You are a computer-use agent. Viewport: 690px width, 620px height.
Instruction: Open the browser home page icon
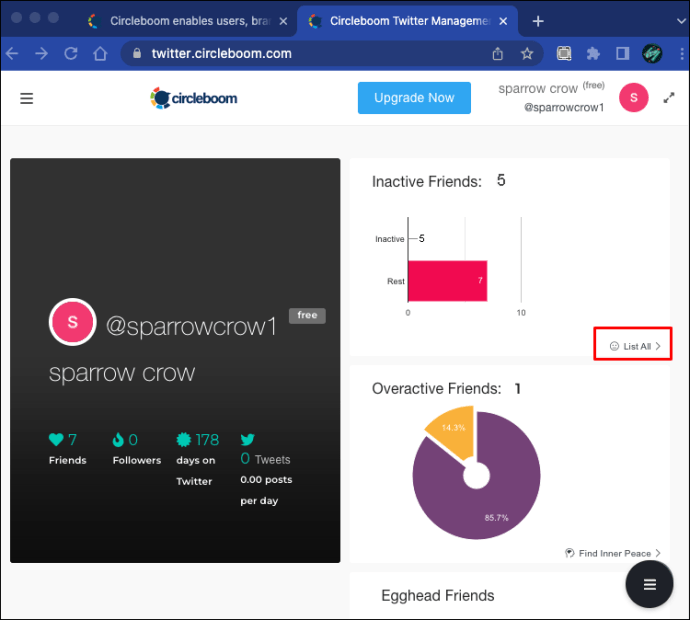[x=100, y=54]
